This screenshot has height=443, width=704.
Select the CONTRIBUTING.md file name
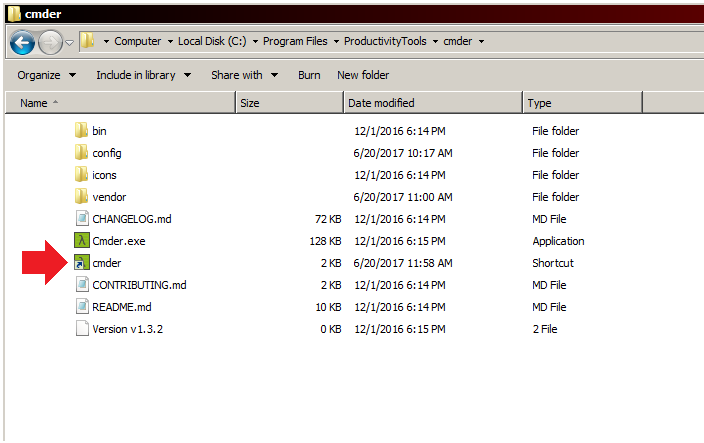[139, 285]
